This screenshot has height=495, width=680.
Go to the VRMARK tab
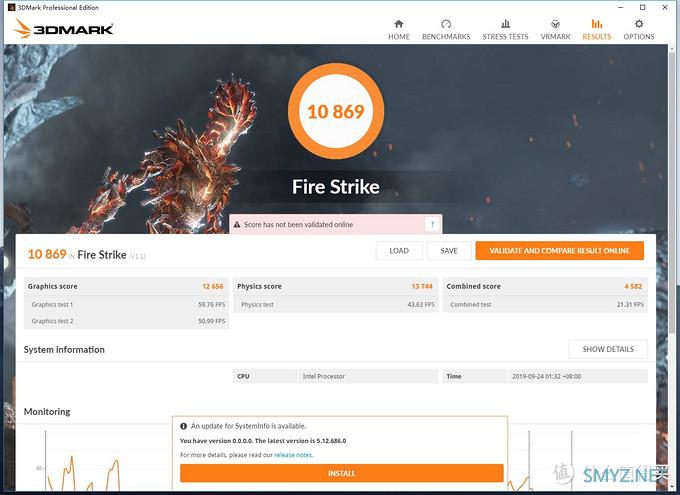coord(555,30)
